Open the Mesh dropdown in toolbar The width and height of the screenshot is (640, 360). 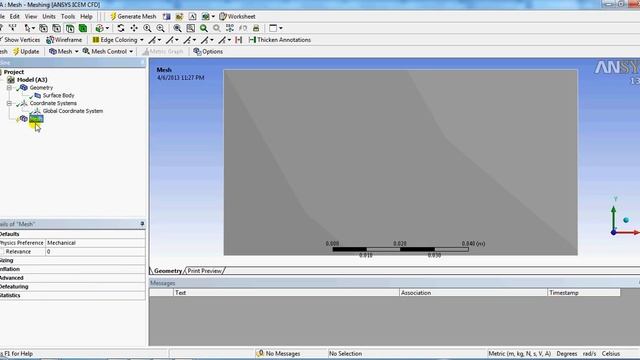point(76,52)
